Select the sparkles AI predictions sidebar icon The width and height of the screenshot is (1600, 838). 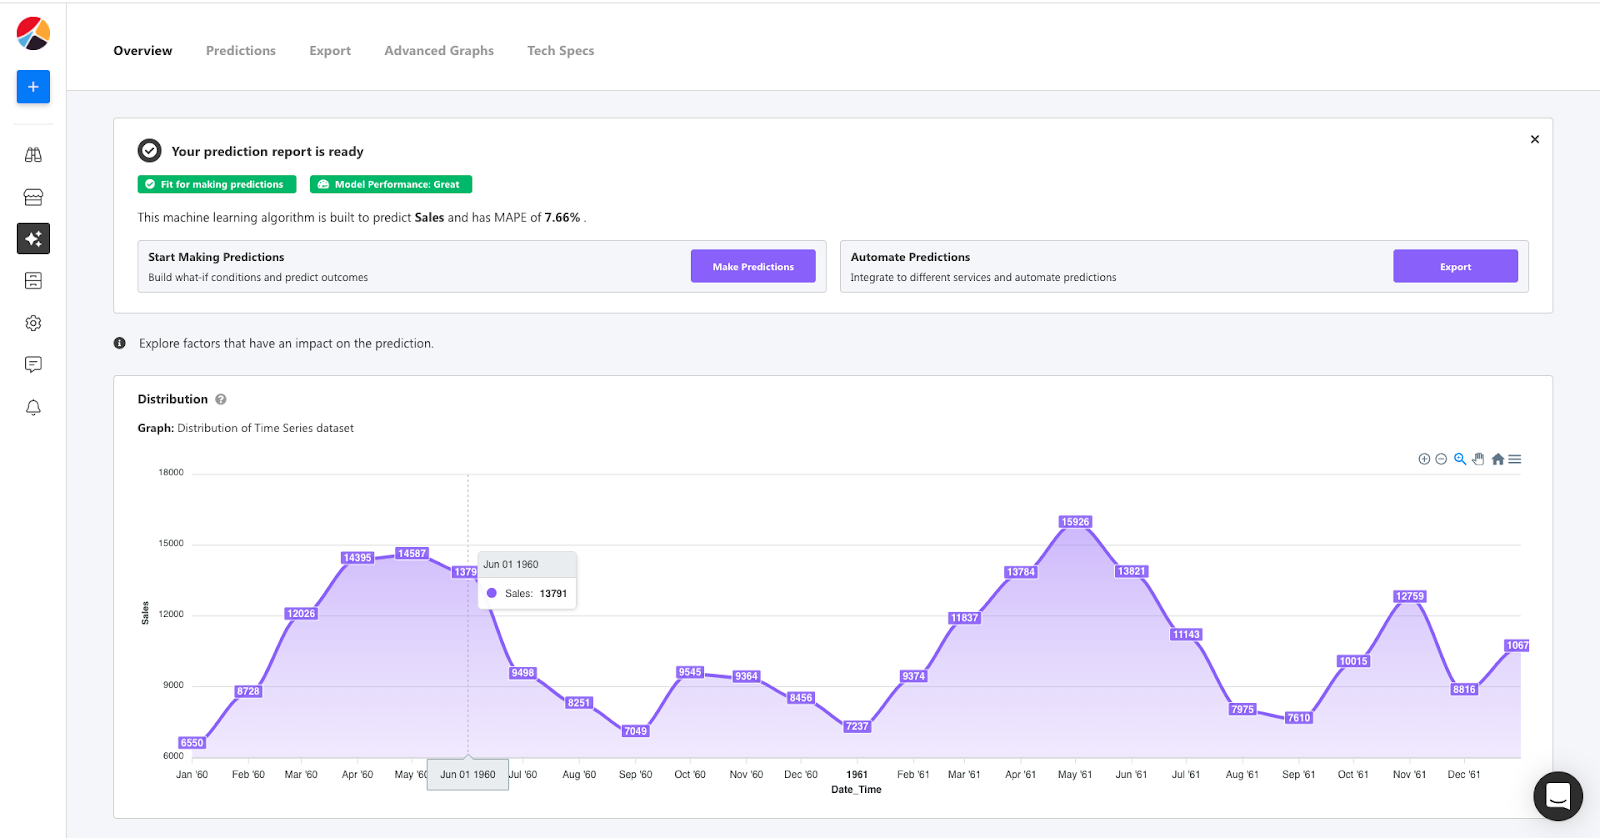(33, 238)
